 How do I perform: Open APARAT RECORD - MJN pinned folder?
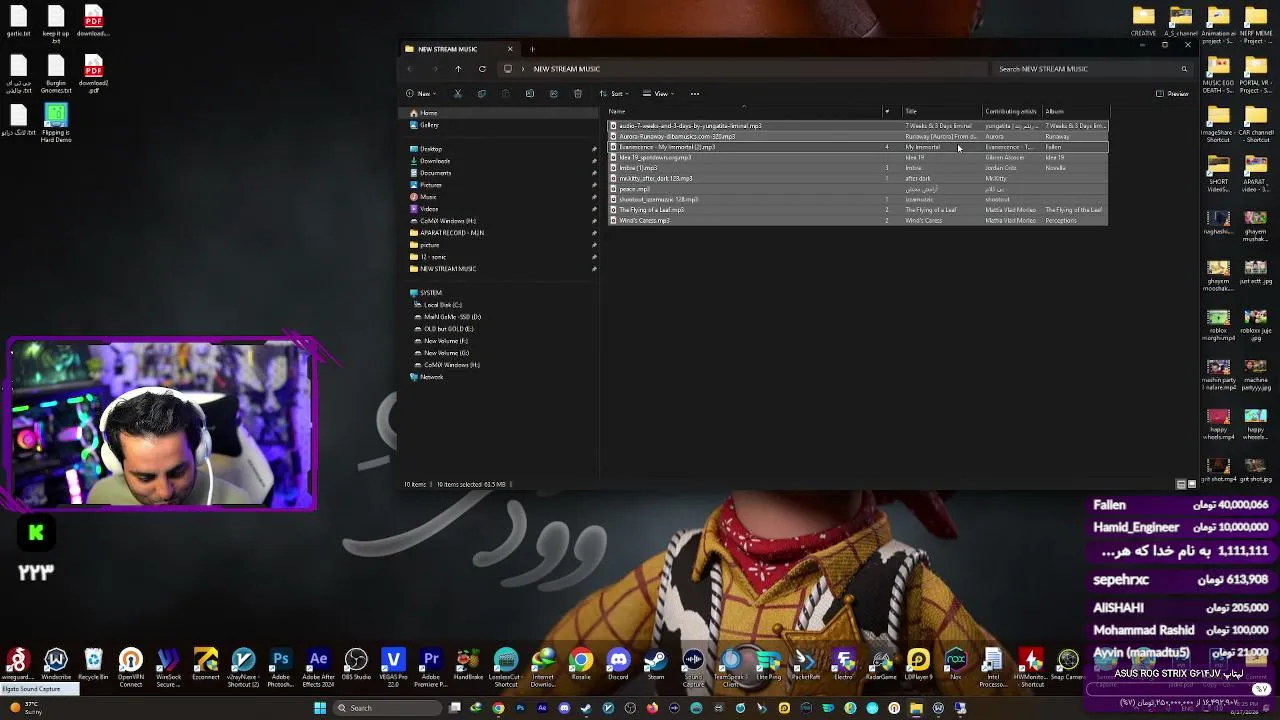pyautogui.click(x=448, y=233)
